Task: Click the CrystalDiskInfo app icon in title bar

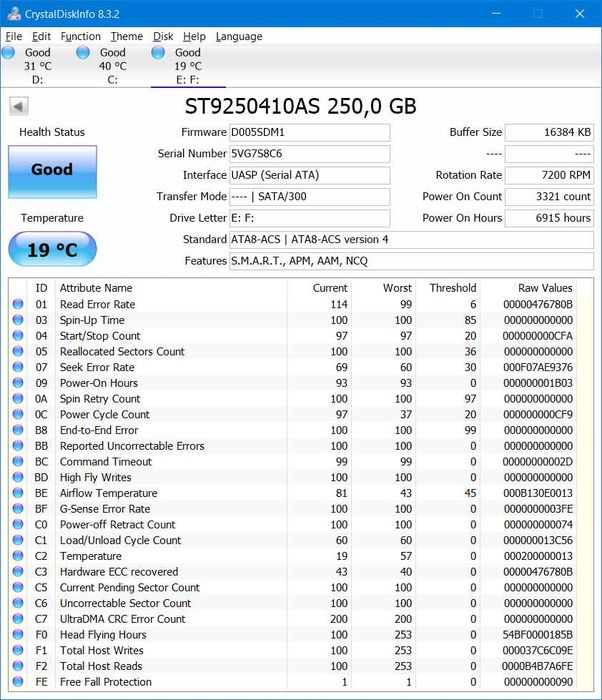Action: pos(14,13)
